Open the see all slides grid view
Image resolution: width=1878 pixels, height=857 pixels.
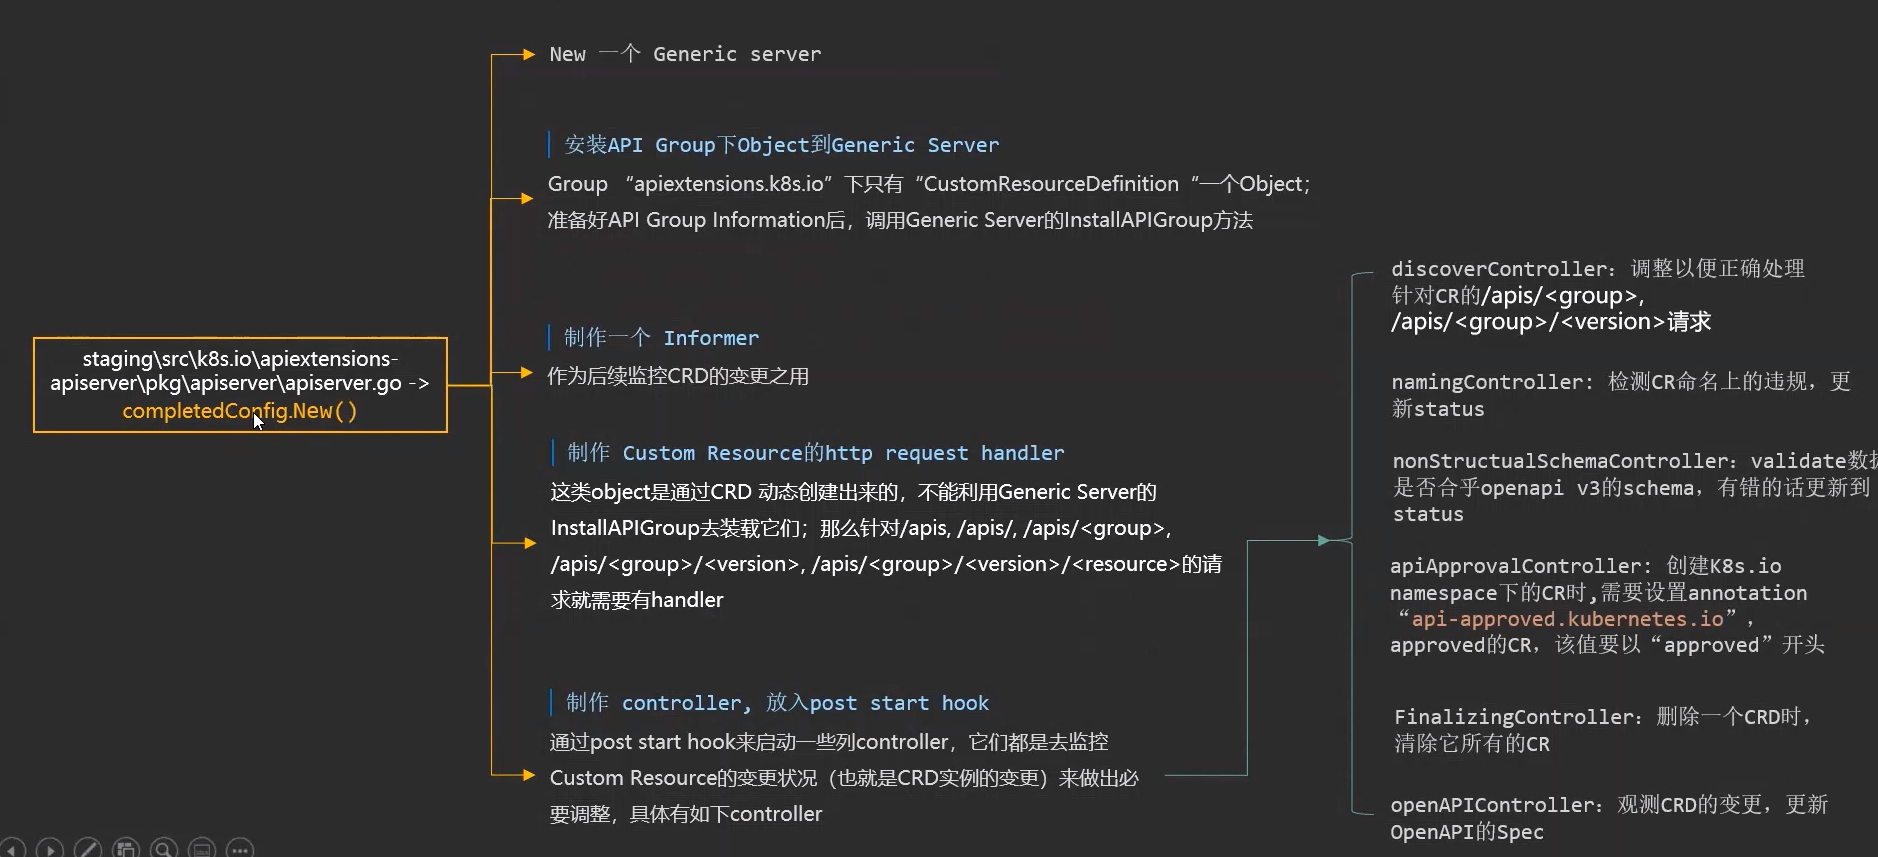[126, 850]
